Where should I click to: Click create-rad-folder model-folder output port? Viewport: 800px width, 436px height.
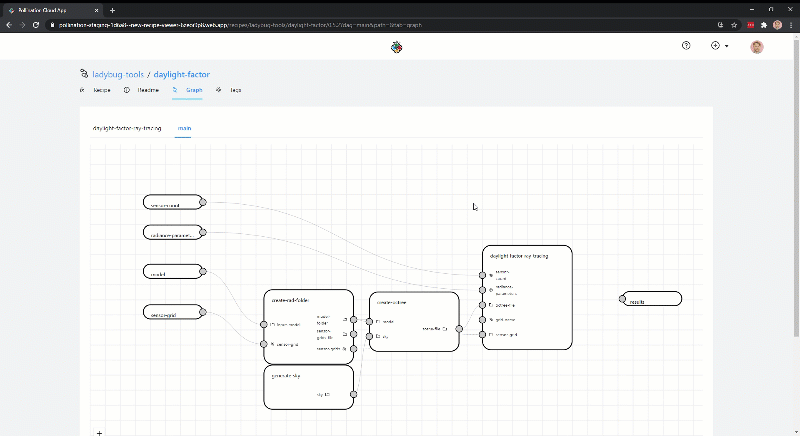[x=354, y=320]
